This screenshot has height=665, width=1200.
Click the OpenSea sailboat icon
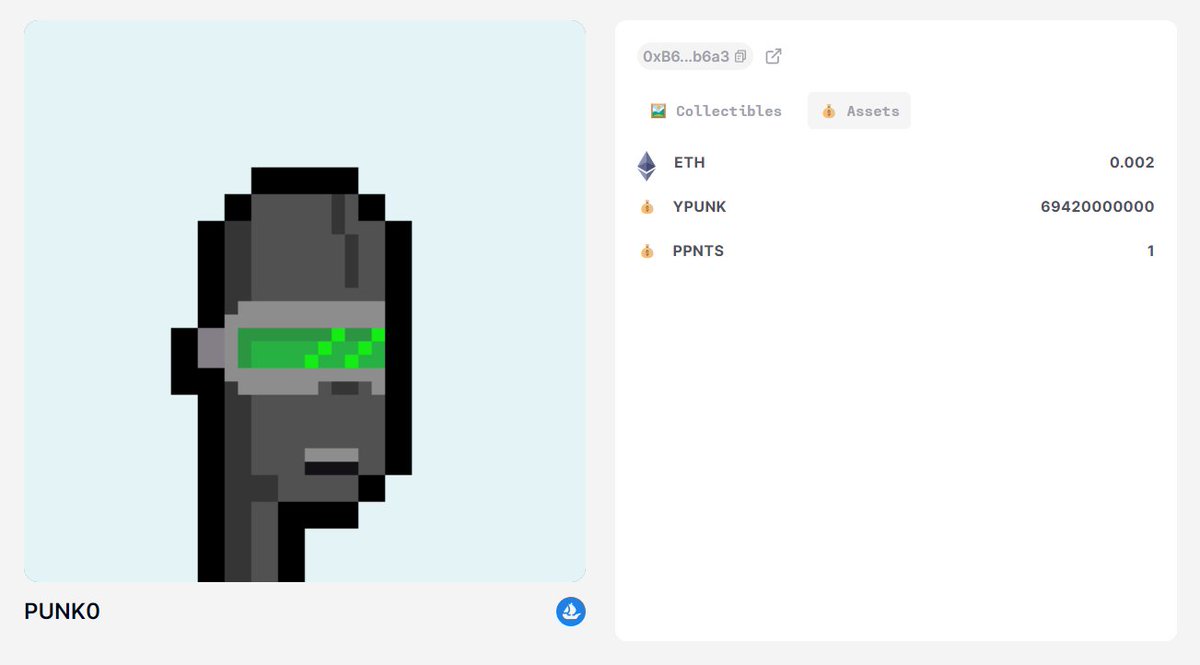[x=570, y=610]
